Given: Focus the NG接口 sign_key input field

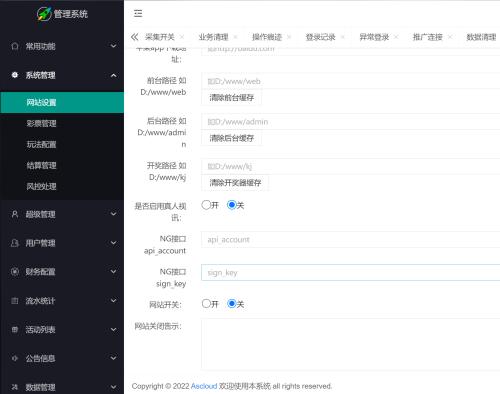Looking at the screenshot, I should click(351, 272).
